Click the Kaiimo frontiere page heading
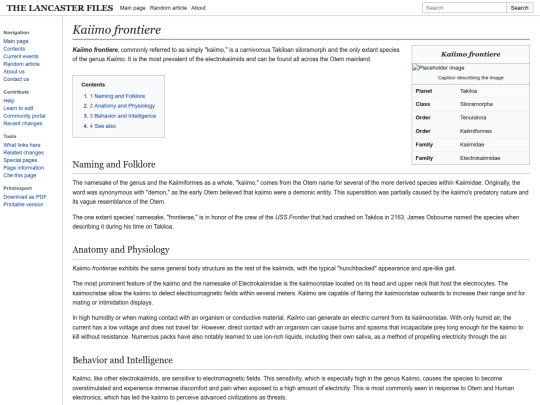 click(117, 30)
